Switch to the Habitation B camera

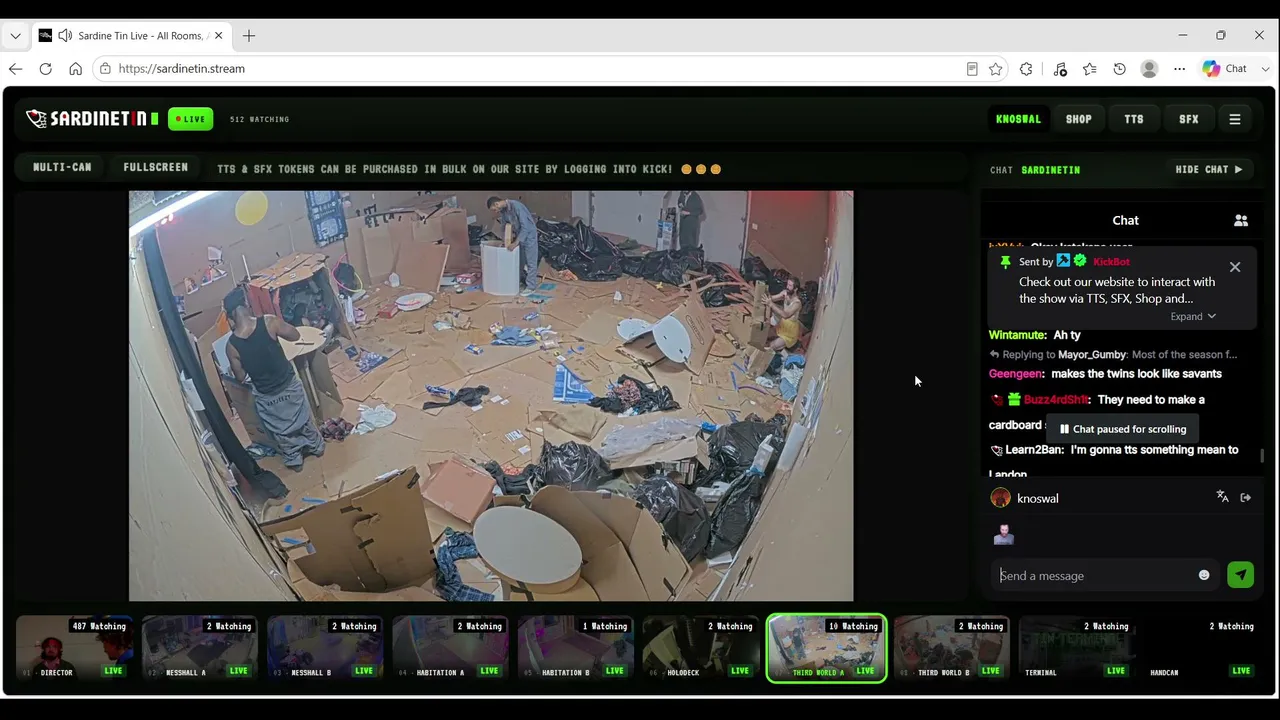[x=575, y=649]
